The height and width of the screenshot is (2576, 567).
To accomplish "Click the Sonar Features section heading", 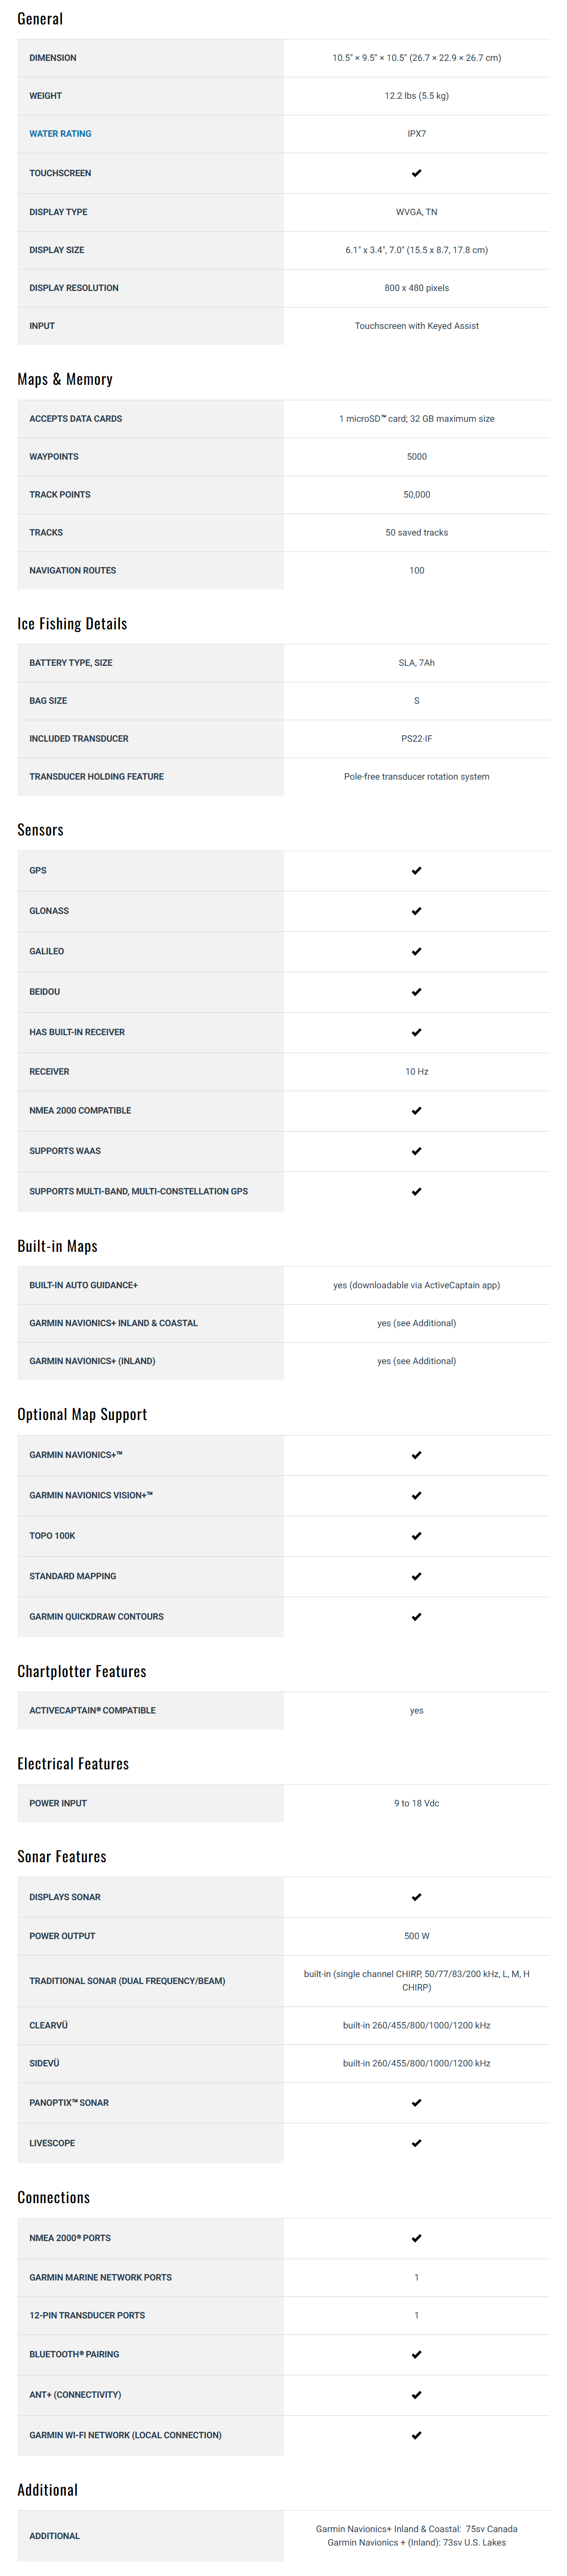I will (62, 1857).
